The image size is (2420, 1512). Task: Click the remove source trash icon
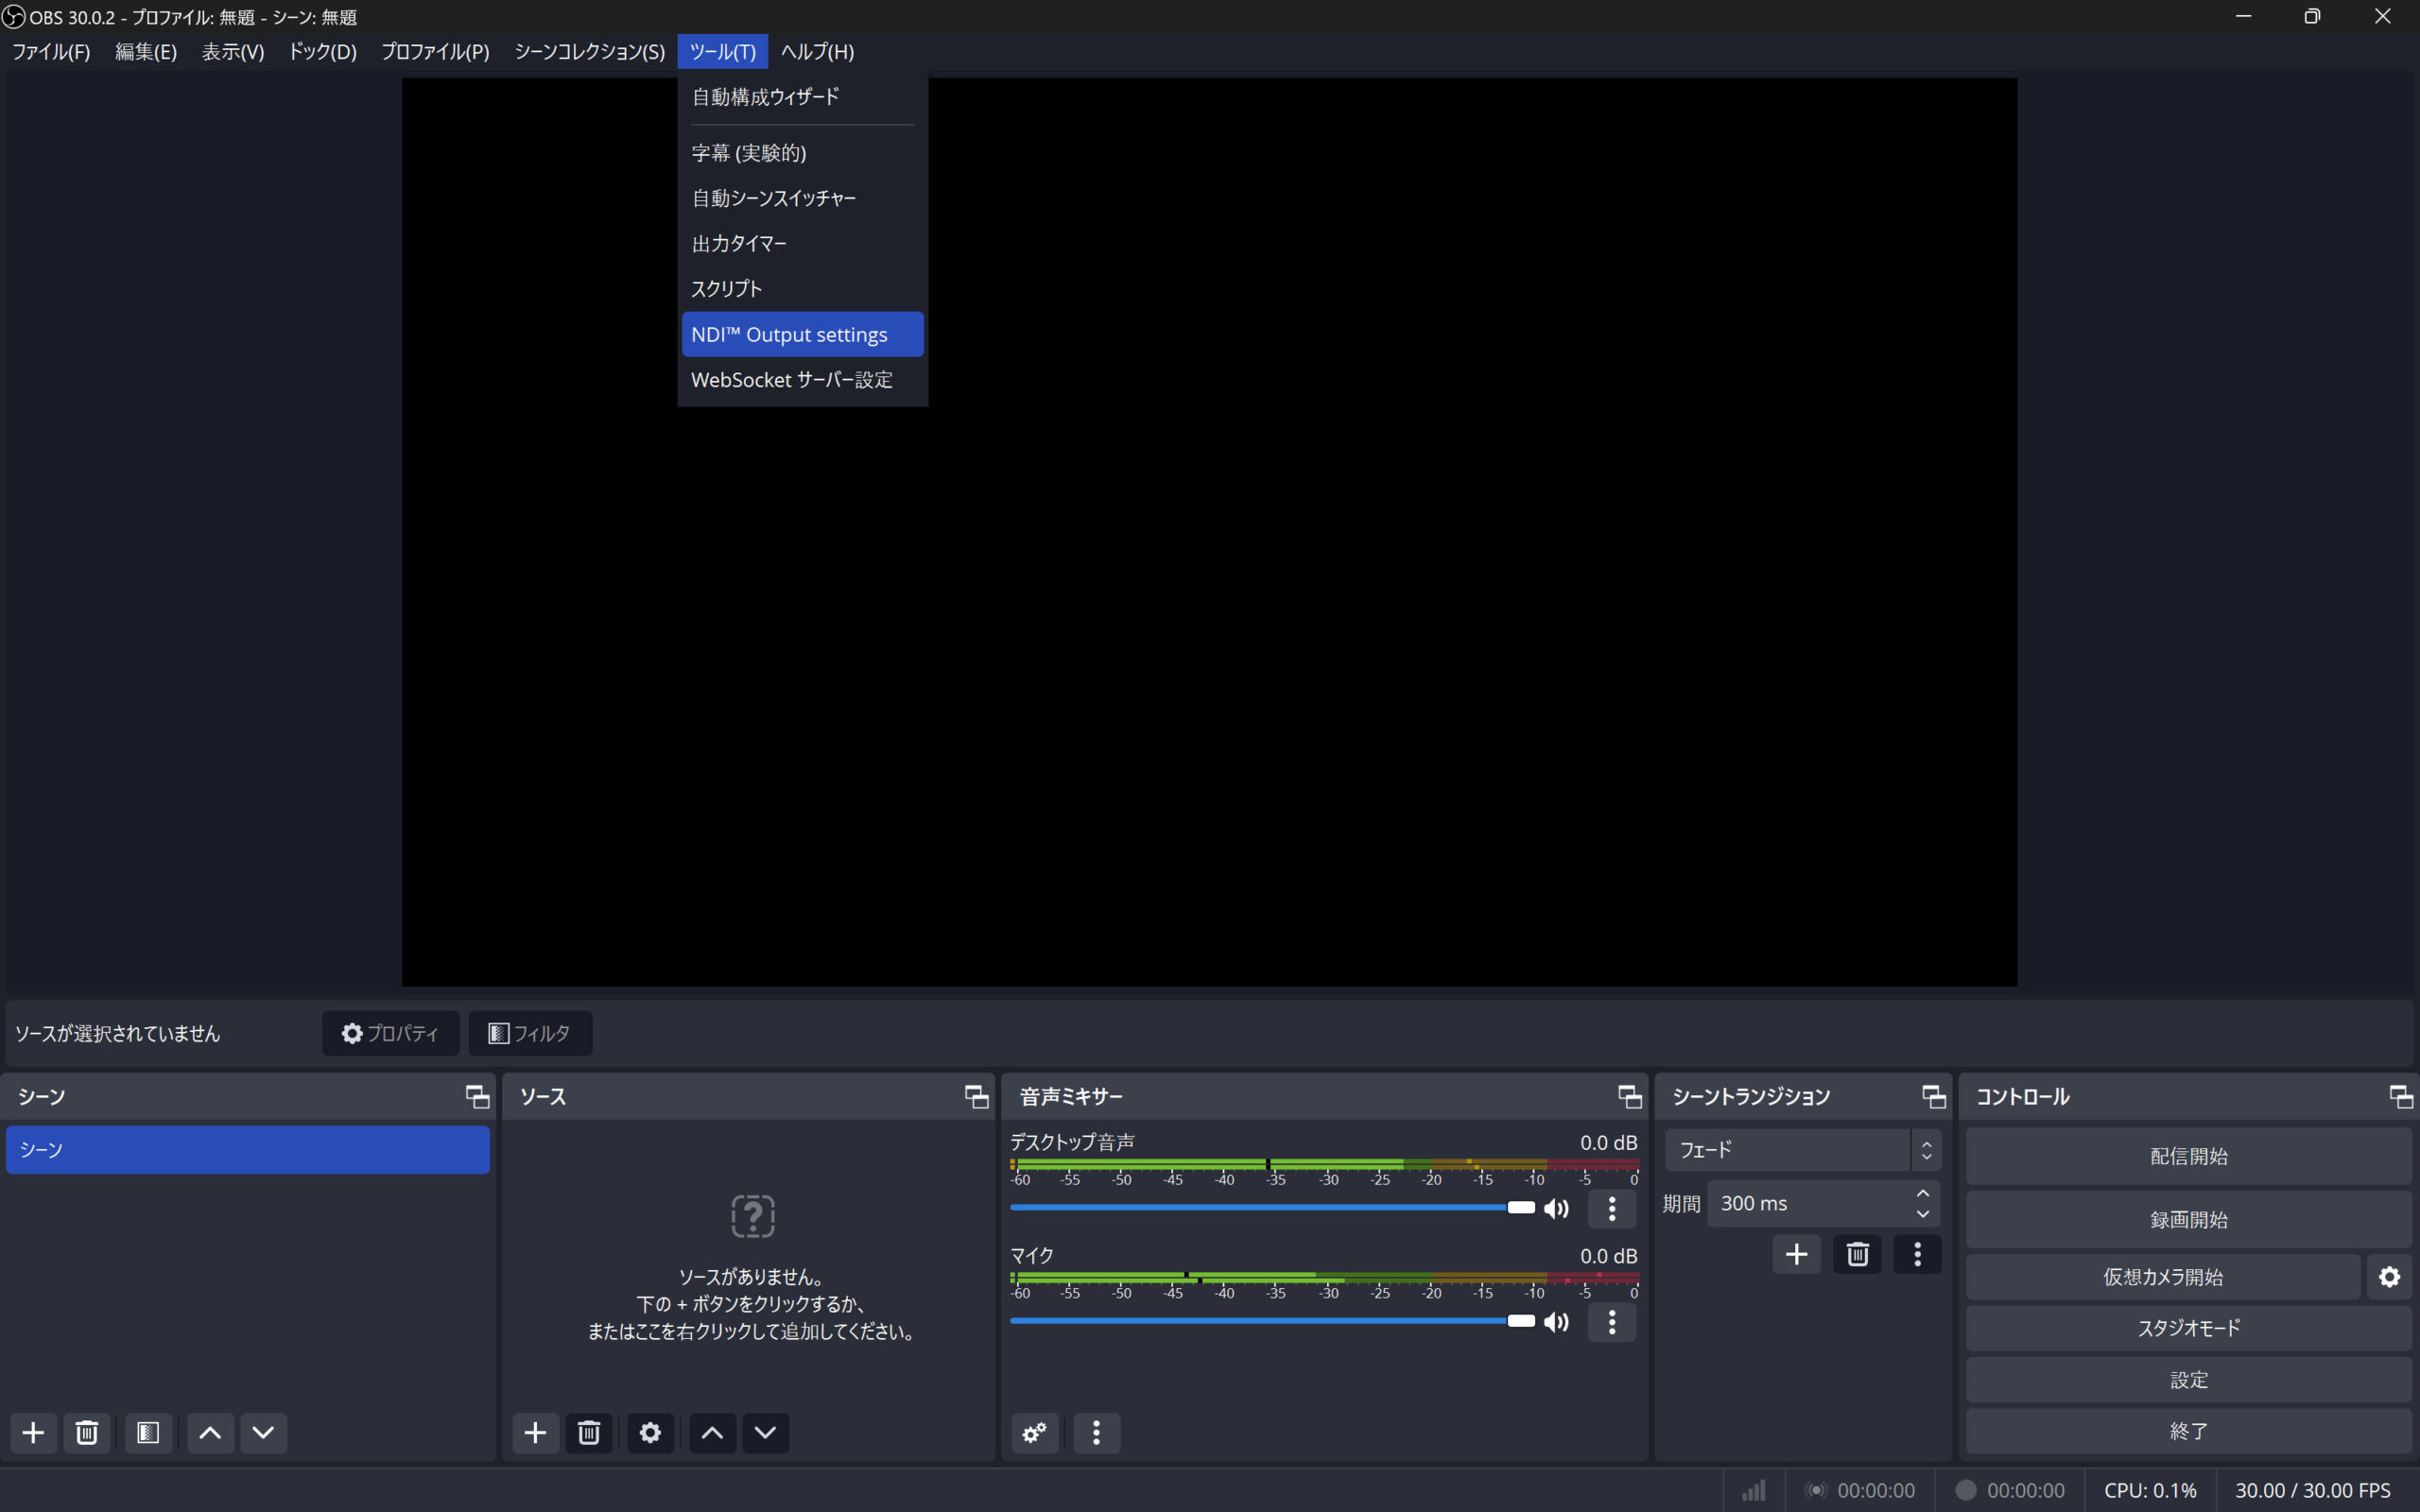[589, 1433]
